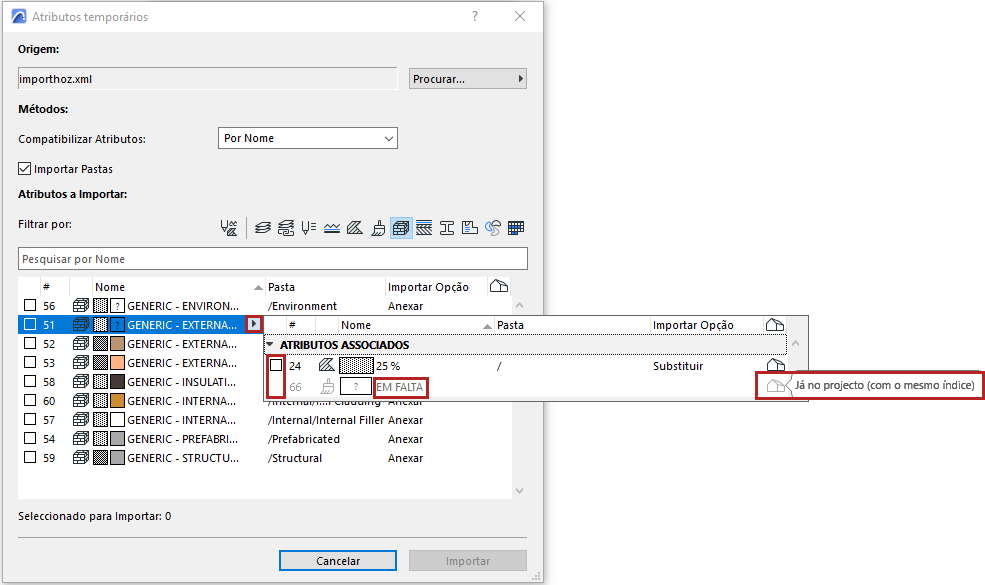Sort popup list by Pasta column header
The height and width of the screenshot is (585, 985).
[x=510, y=325]
